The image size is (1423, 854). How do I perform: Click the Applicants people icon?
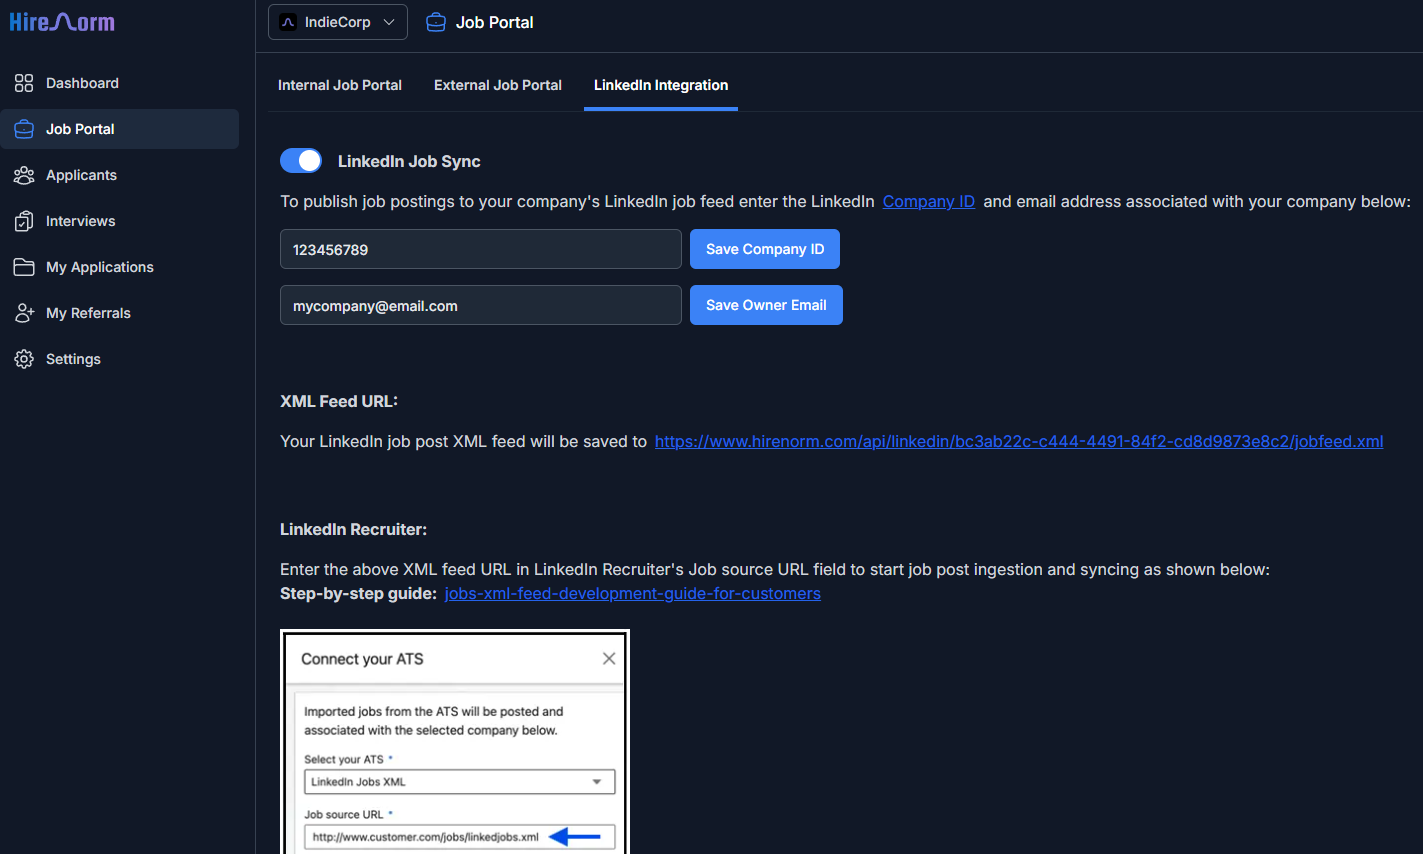click(x=24, y=175)
